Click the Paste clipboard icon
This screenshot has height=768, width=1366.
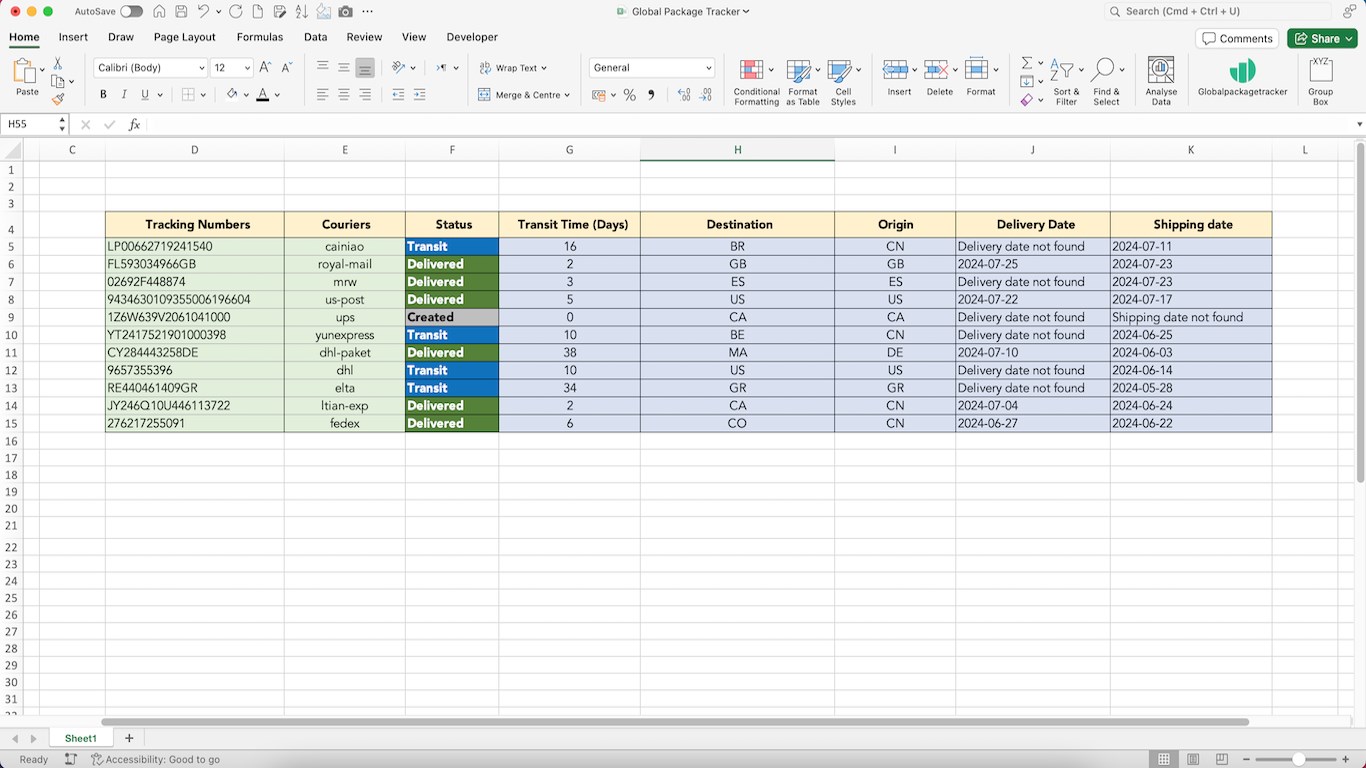[x=26, y=72]
